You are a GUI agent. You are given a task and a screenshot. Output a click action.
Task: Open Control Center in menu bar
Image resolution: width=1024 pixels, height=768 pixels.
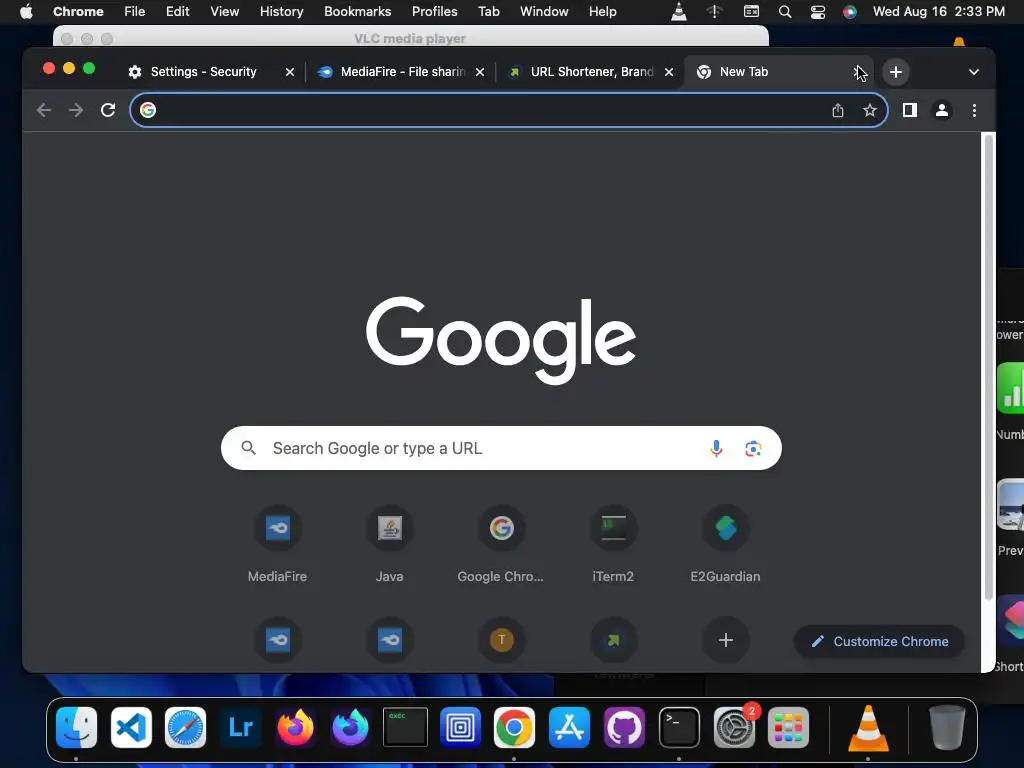click(x=818, y=11)
